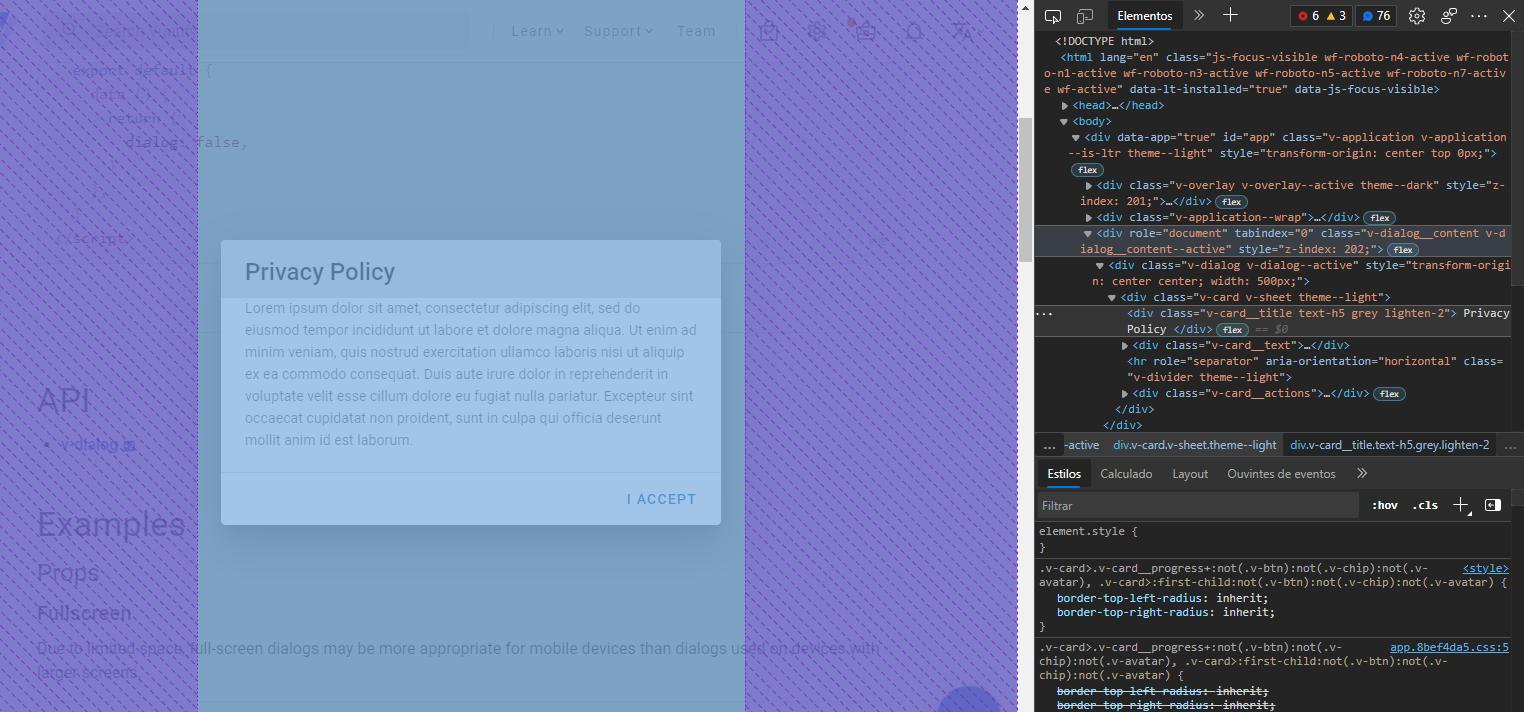Collapse the v-dialog__content div node
Image resolution: width=1524 pixels, height=712 pixels.
1088,234
